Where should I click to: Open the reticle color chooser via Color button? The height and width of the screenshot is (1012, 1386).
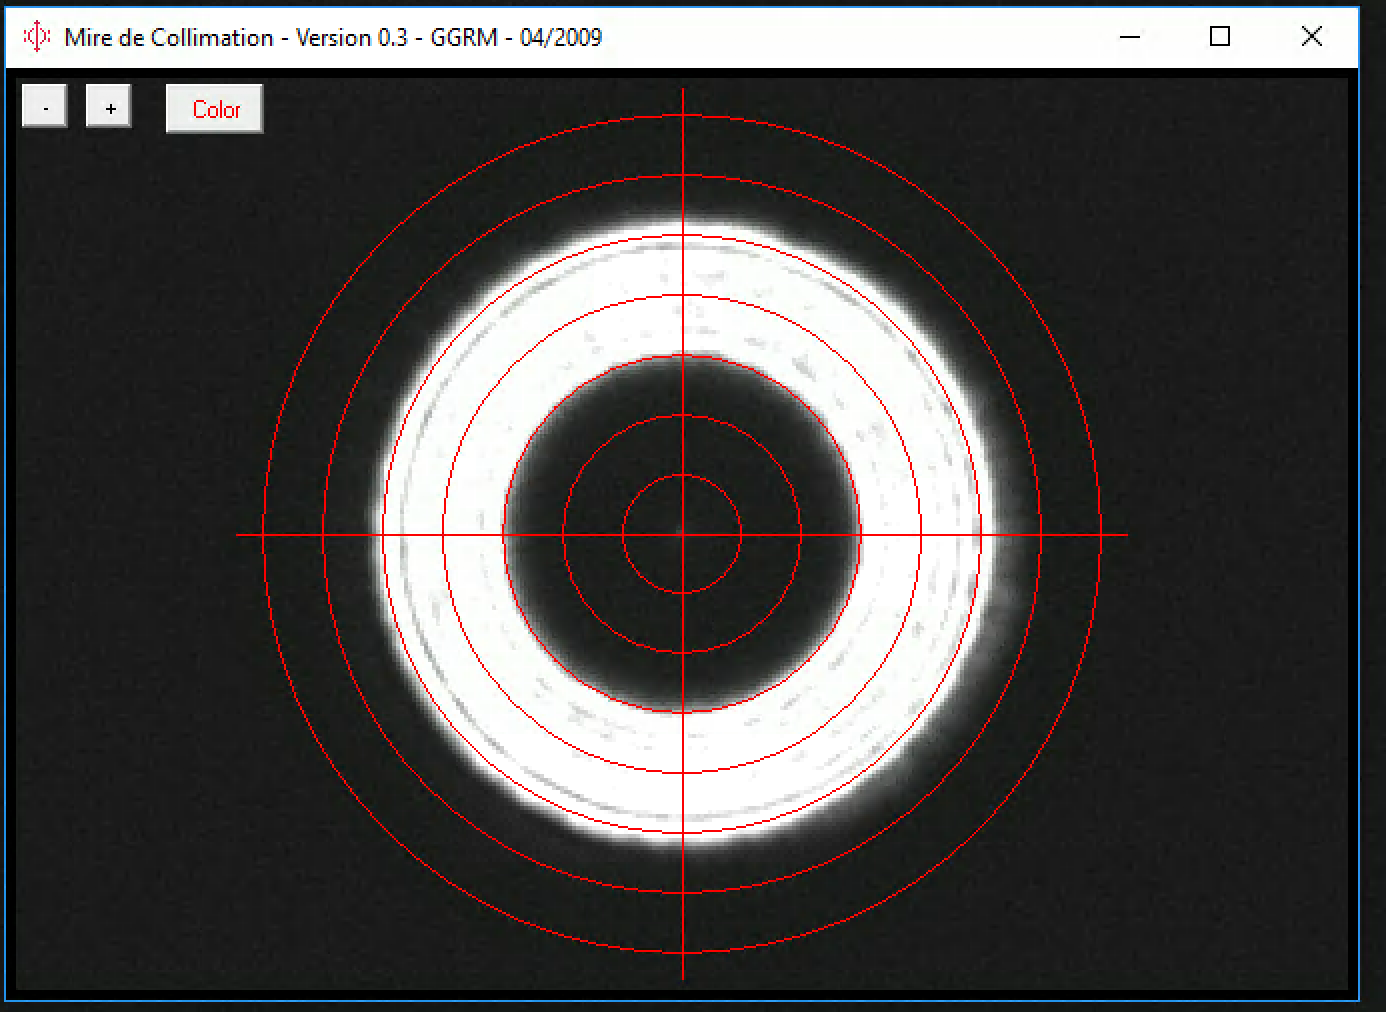click(x=214, y=108)
